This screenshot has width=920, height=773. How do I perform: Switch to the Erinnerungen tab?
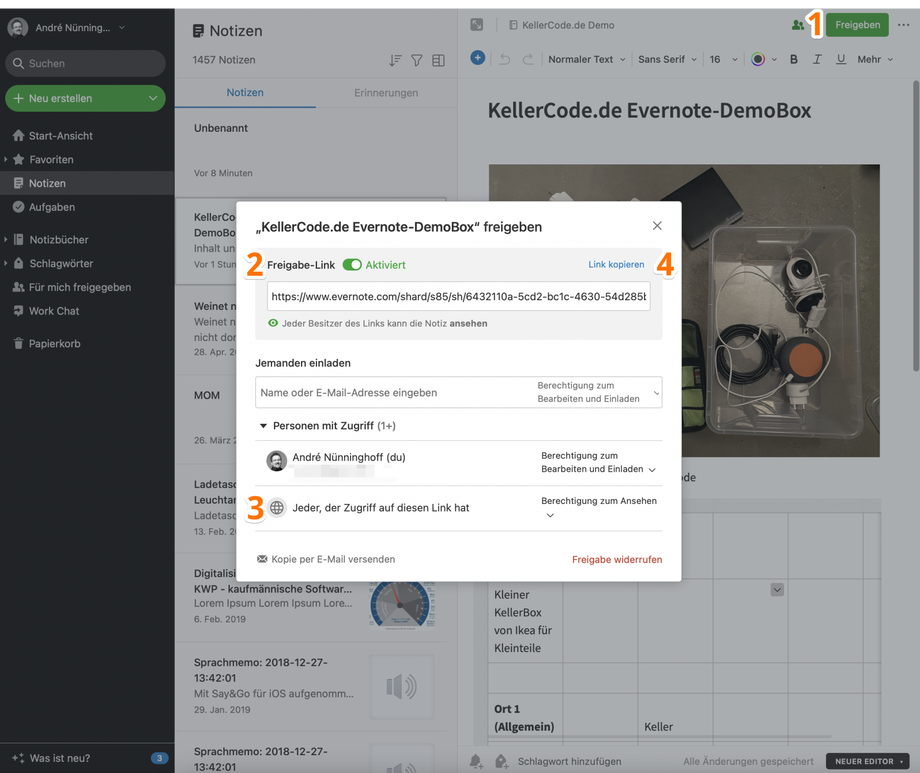(x=386, y=93)
